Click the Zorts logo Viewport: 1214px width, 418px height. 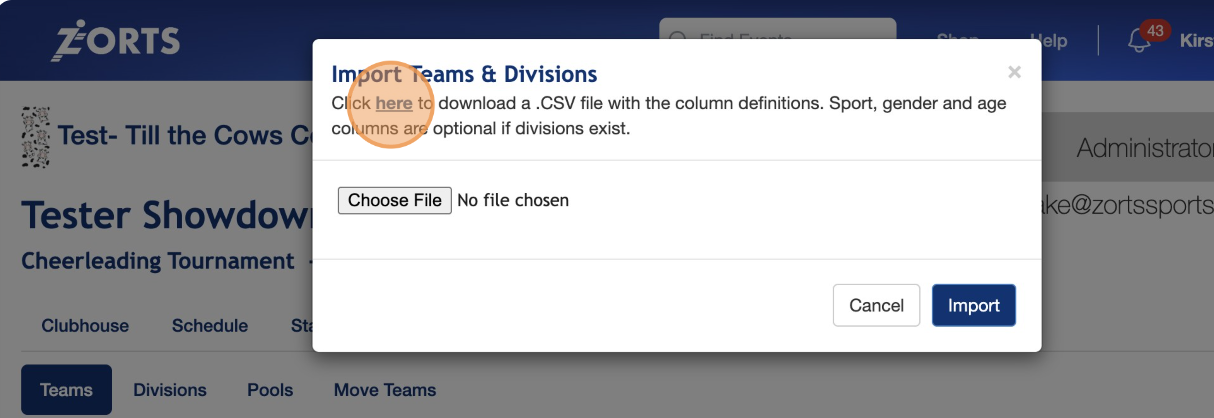[x=116, y=40]
